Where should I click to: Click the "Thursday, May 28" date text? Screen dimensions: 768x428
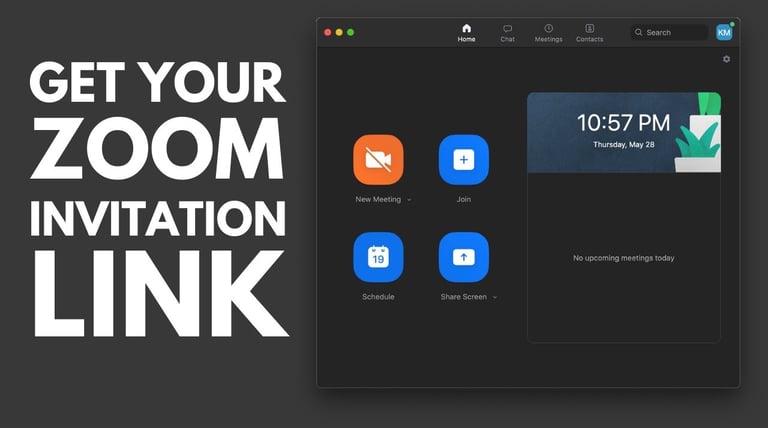coord(624,144)
